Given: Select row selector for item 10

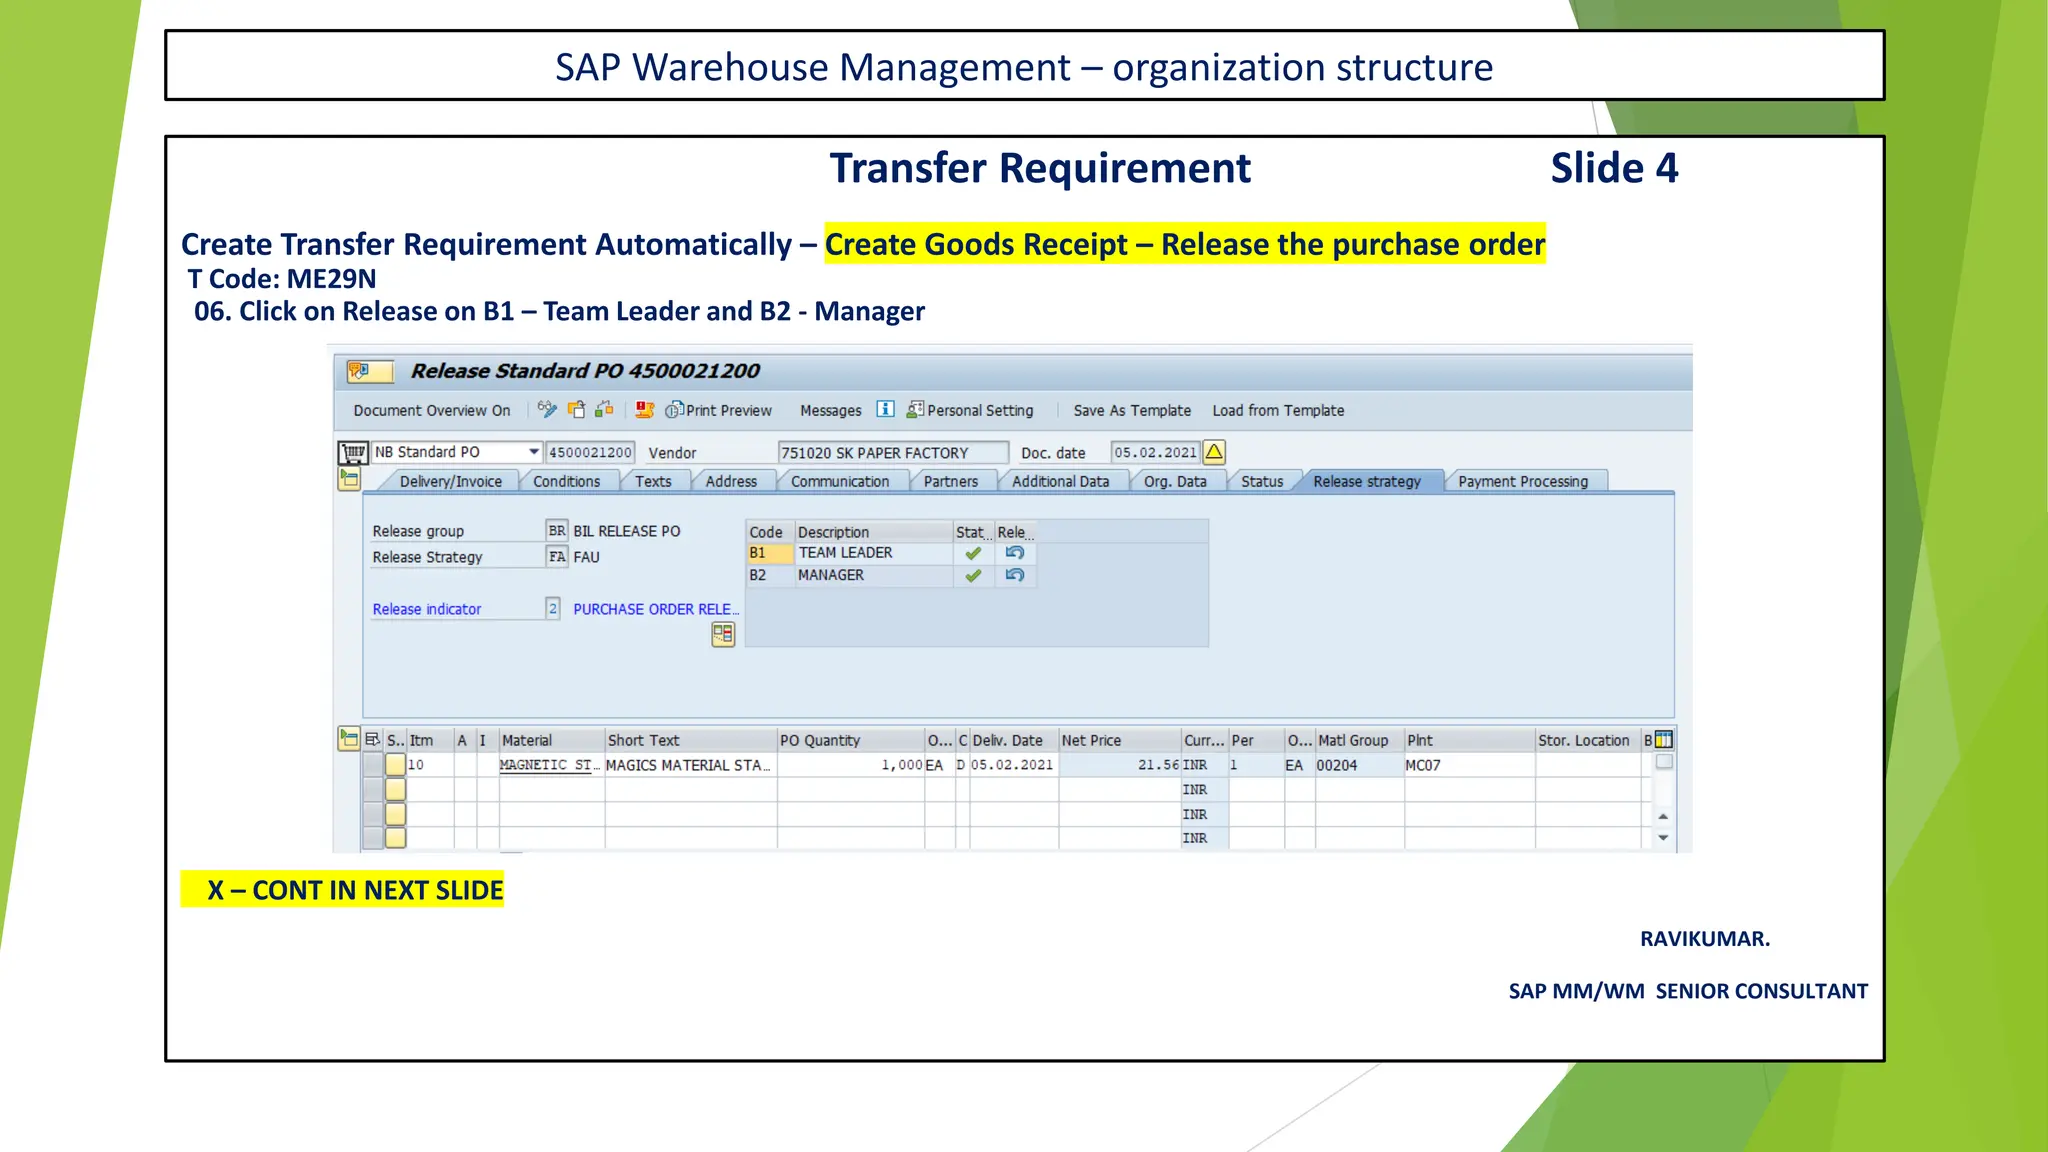Looking at the screenshot, I should (373, 765).
